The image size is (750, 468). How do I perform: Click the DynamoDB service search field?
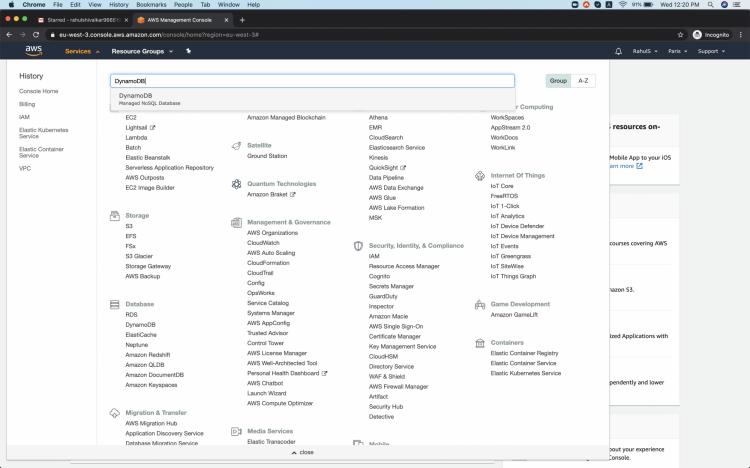(x=312, y=81)
